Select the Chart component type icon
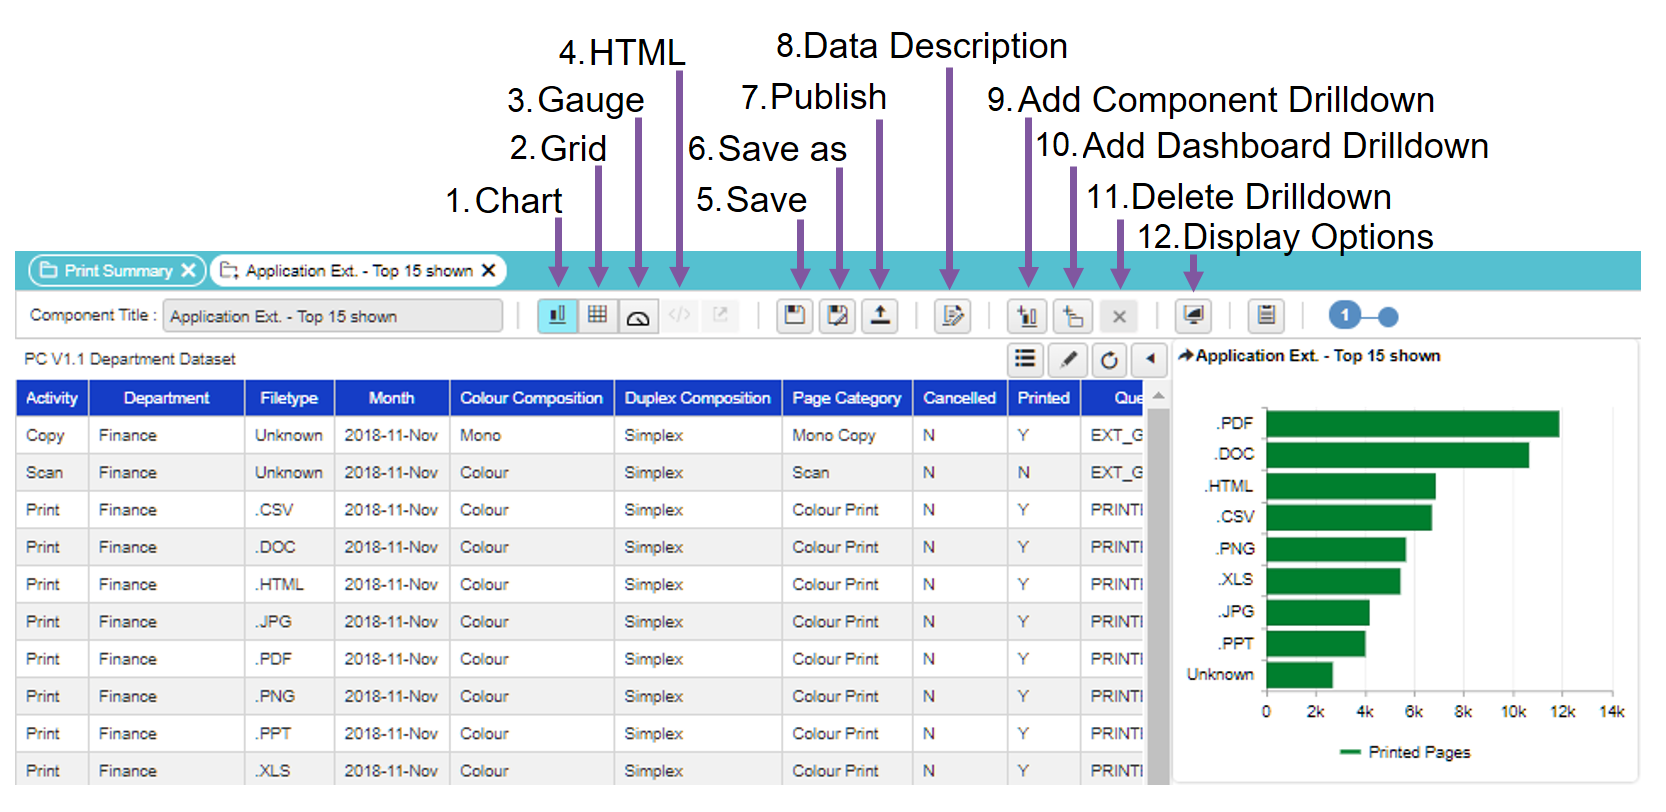Viewport: 1666px width, 812px height. [x=558, y=316]
